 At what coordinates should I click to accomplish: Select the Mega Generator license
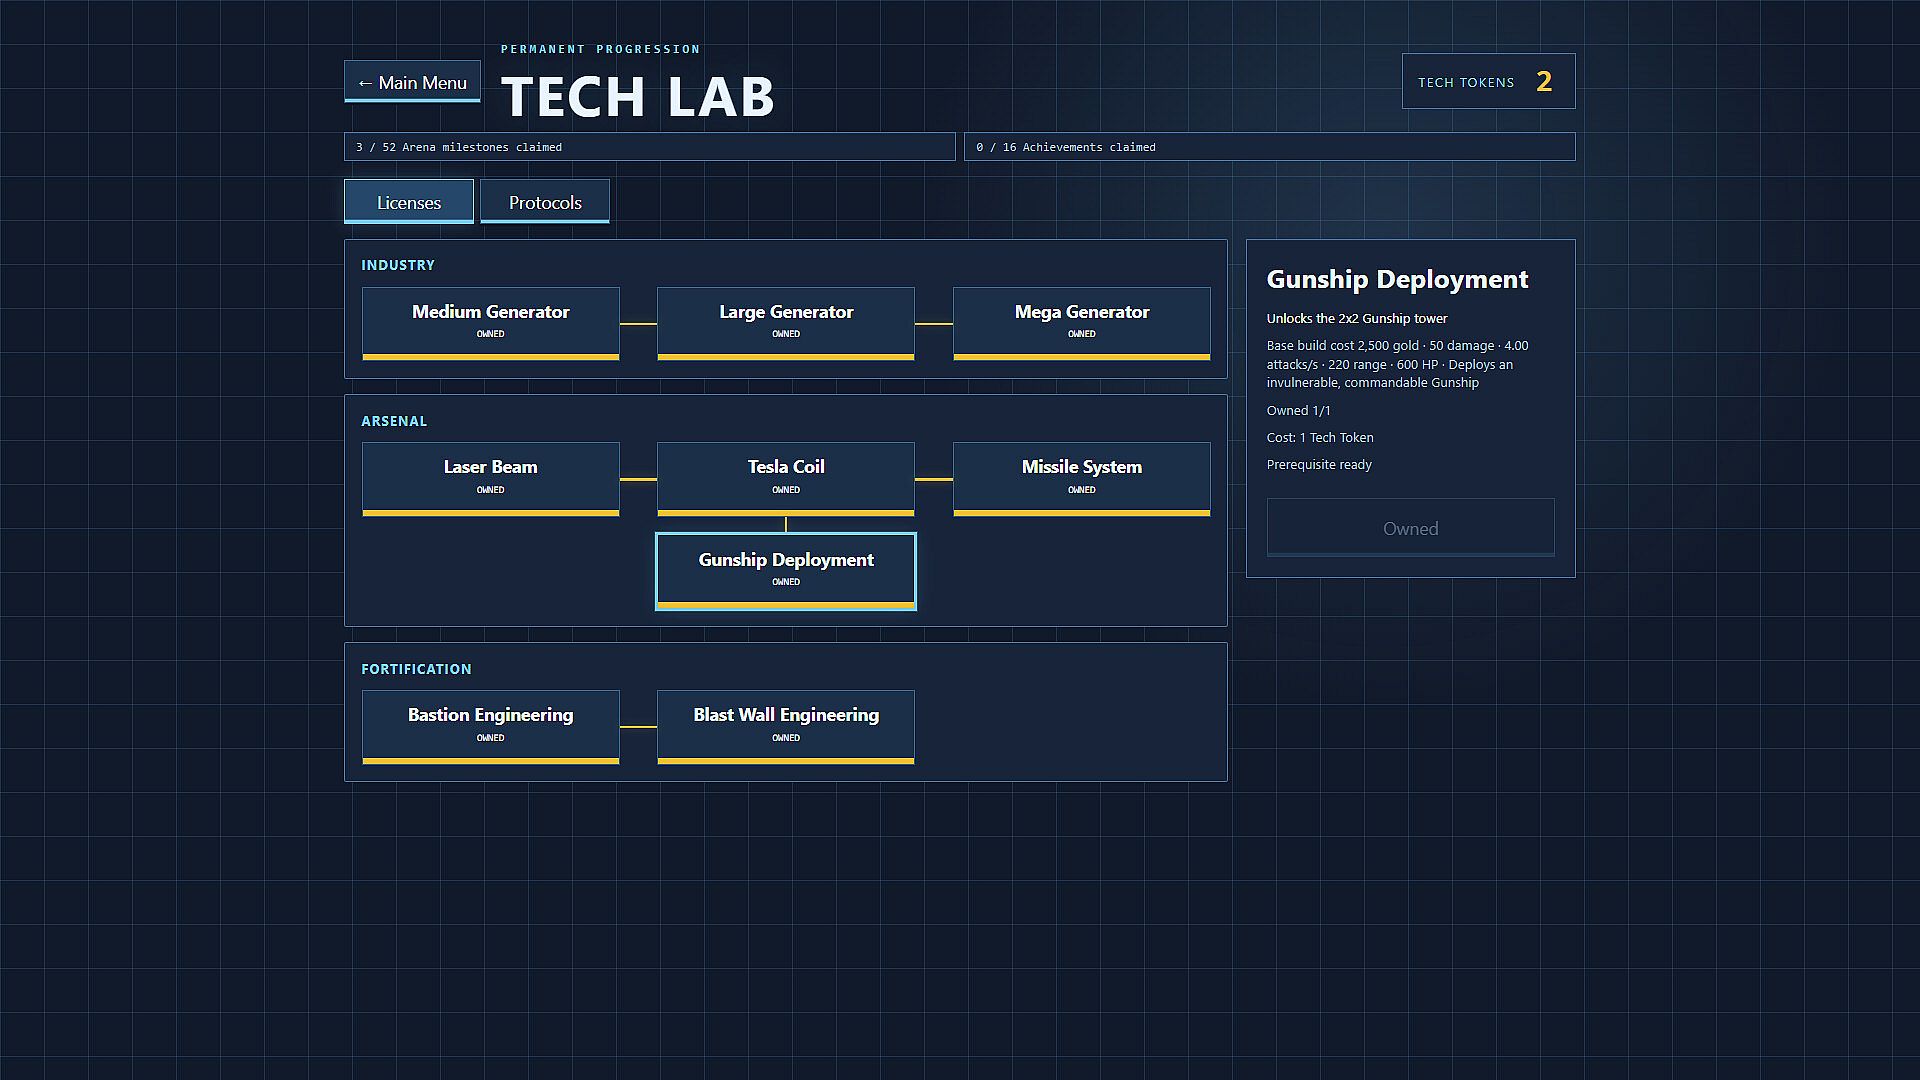(x=1082, y=323)
